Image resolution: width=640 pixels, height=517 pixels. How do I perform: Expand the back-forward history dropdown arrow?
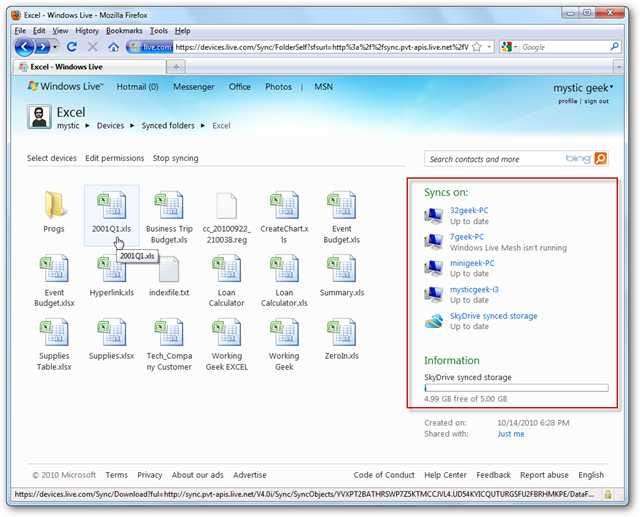coord(55,47)
